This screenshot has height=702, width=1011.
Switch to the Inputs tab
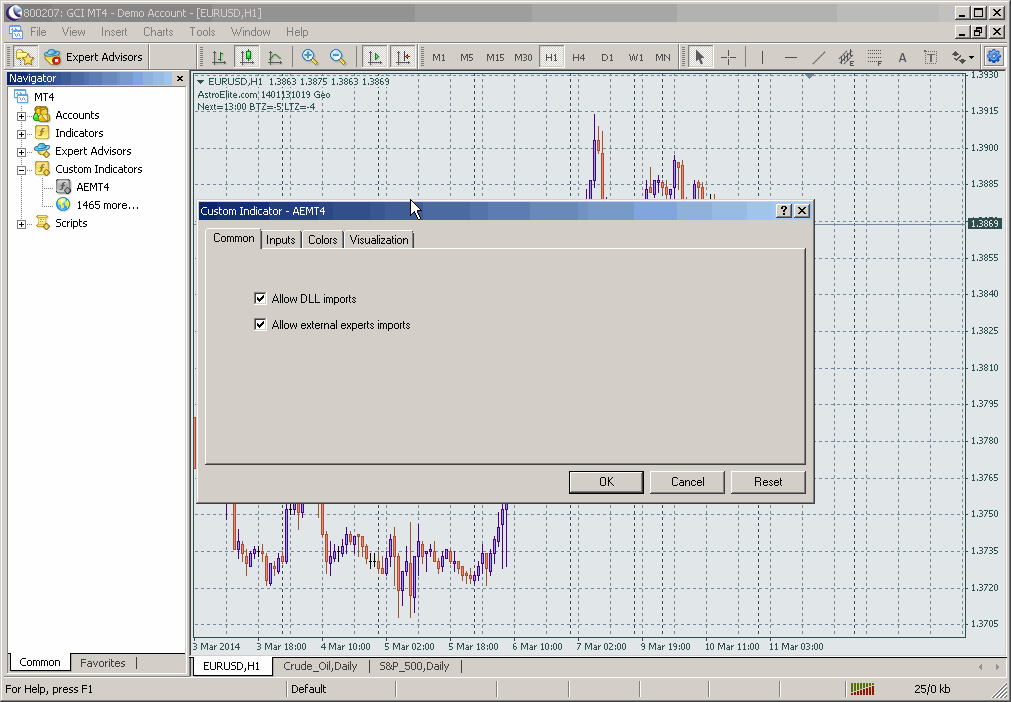pos(281,240)
